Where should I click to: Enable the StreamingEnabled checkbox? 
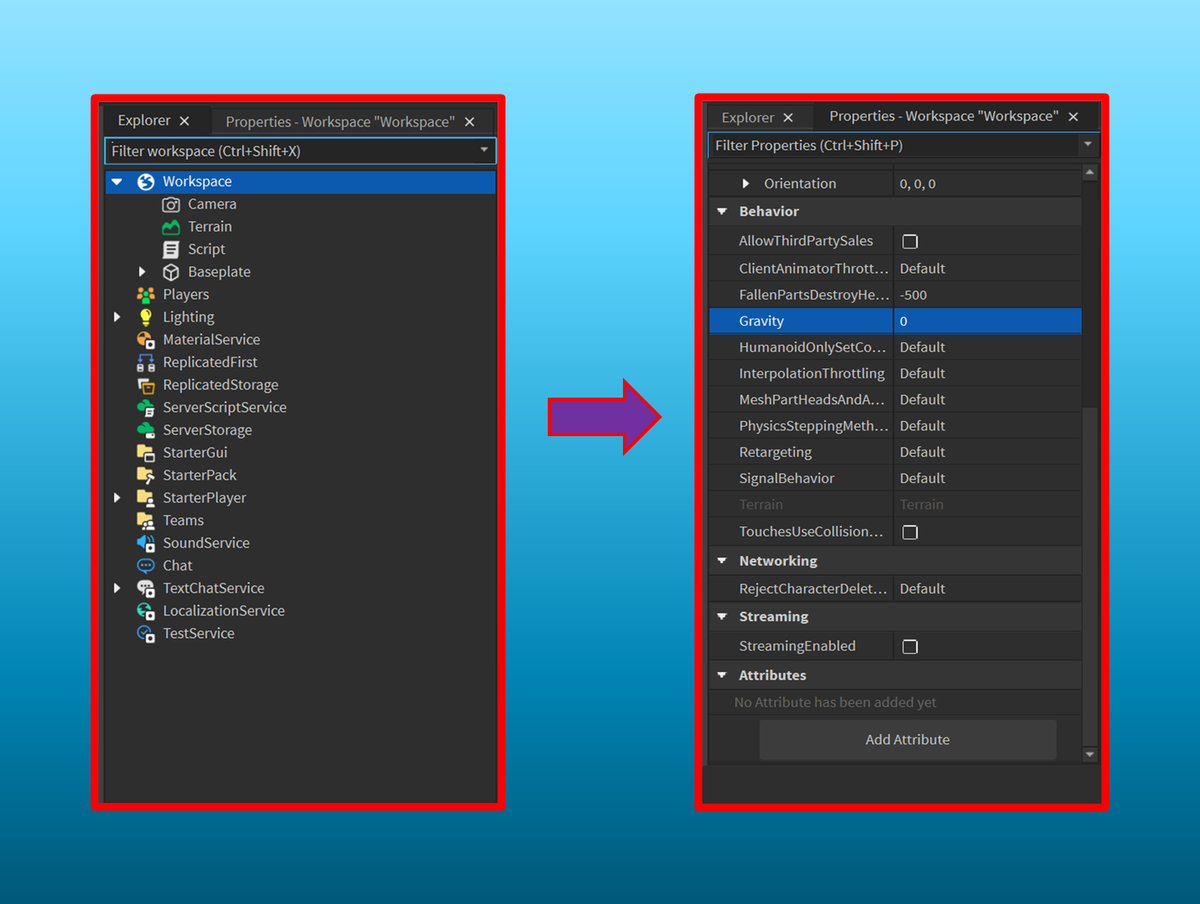910,647
